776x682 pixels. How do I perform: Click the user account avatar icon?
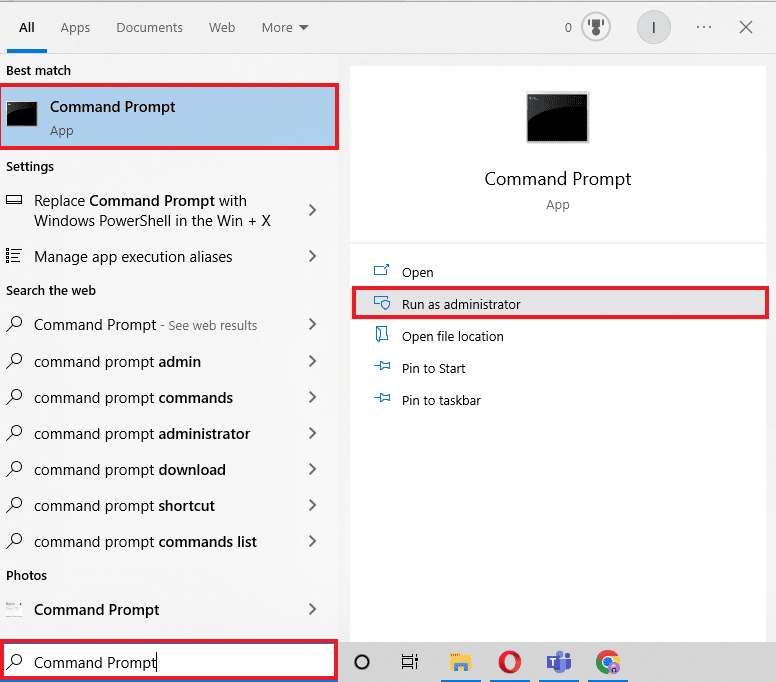tap(654, 28)
